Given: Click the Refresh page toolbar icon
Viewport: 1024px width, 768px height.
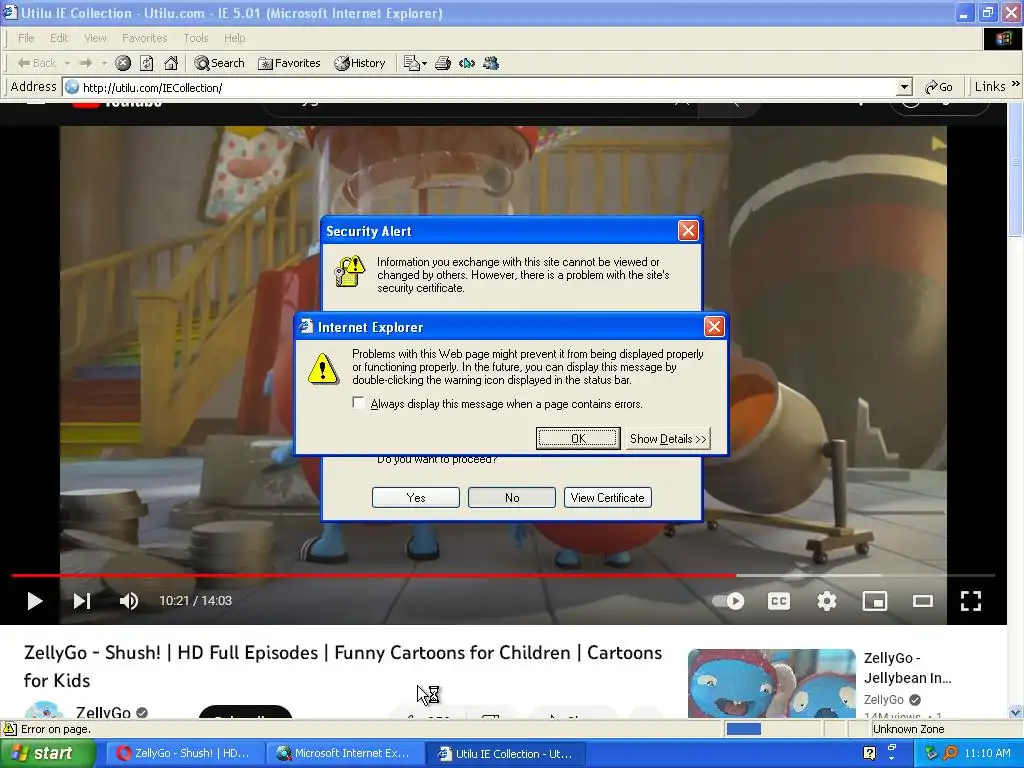Looking at the screenshot, I should [x=147, y=63].
